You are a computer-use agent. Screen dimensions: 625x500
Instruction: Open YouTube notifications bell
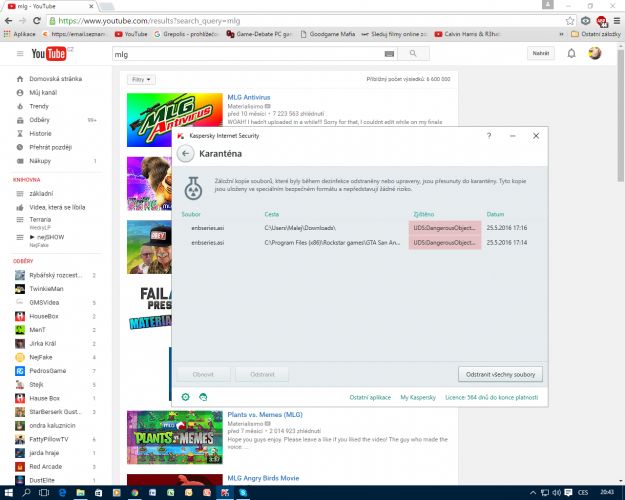[571, 53]
